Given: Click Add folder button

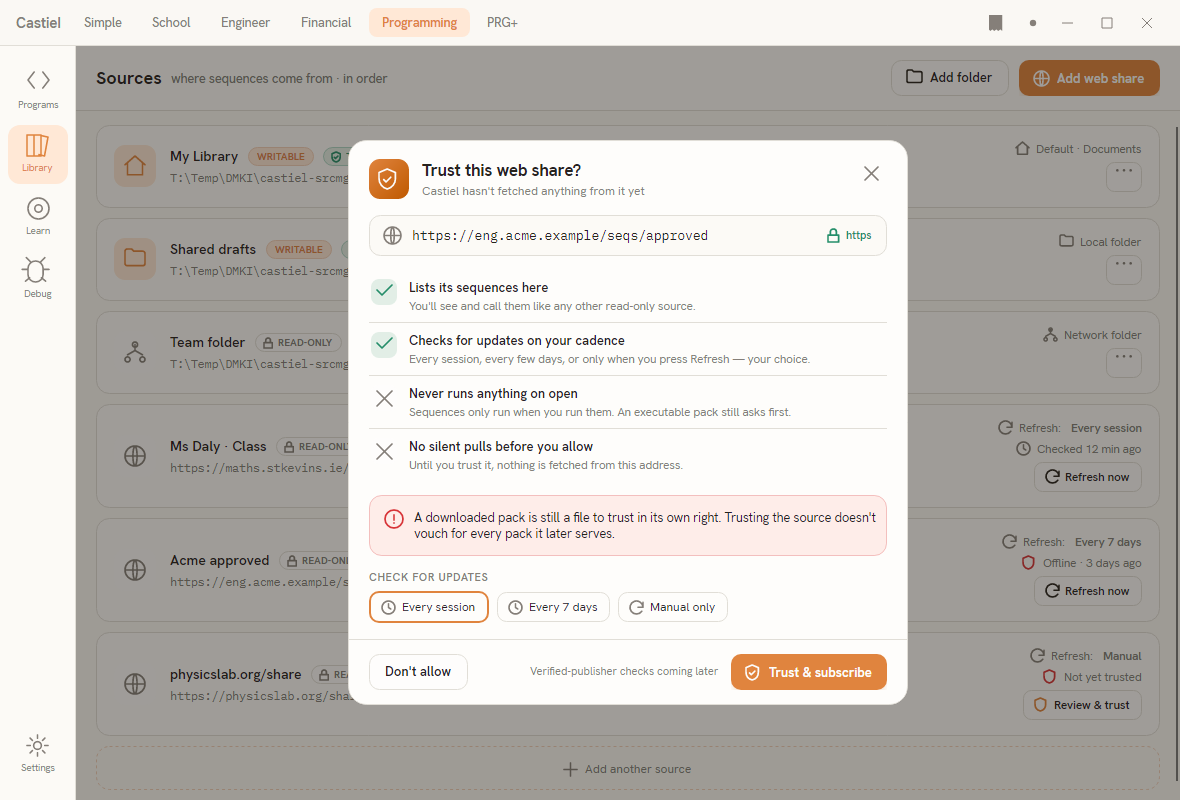Looking at the screenshot, I should 949,78.
